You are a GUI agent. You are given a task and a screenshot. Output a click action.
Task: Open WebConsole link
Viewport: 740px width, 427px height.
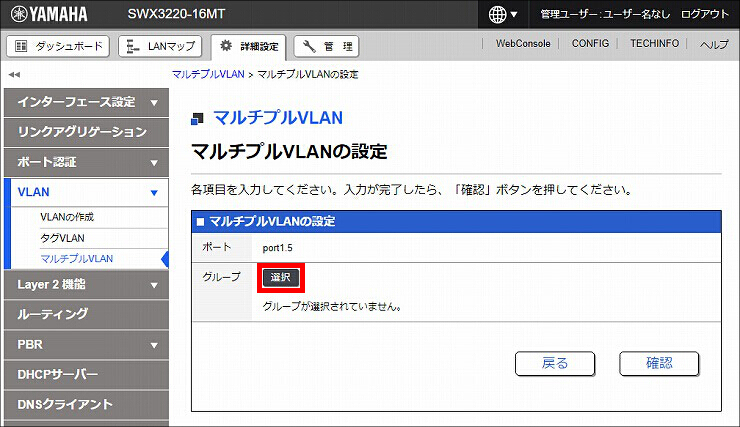pyautogui.click(x=523, y=43)
